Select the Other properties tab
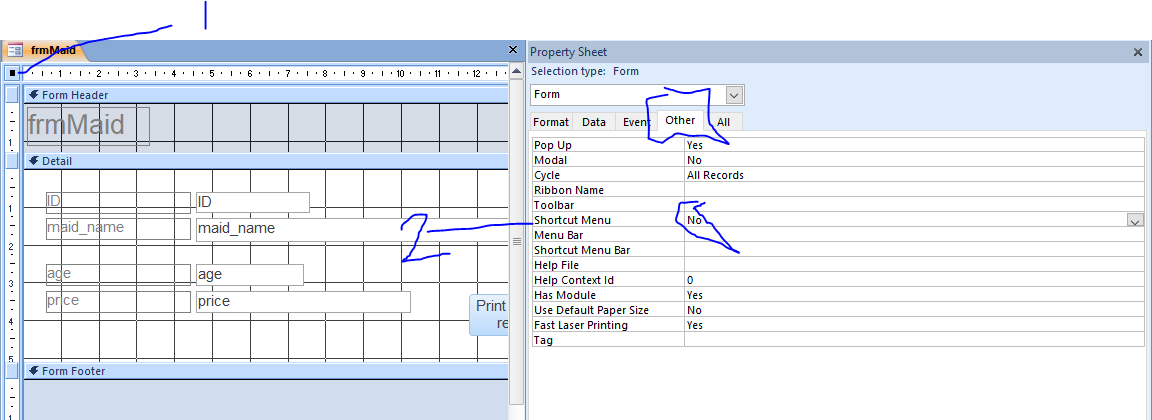The height and width of the screenshot is (420, 1152). 680,121
